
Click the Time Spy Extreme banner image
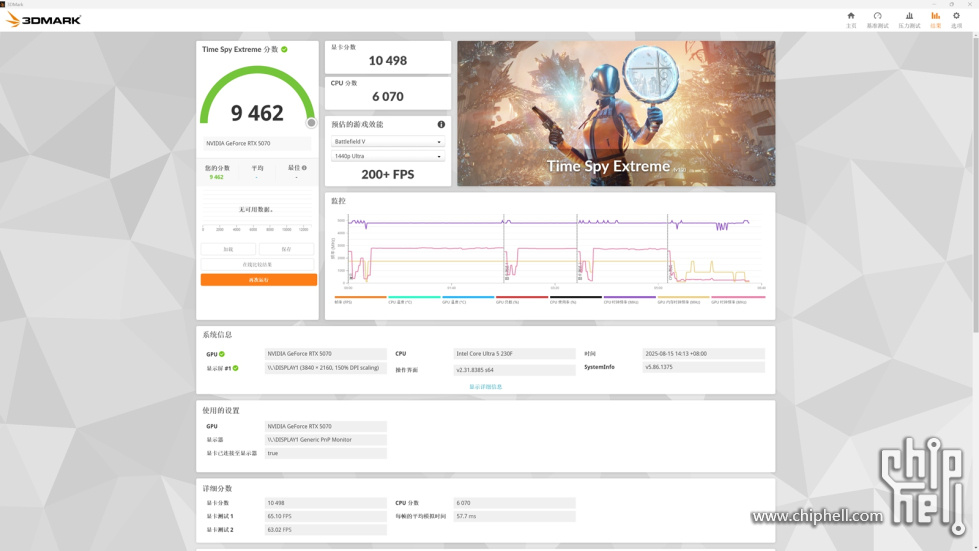pos(616,114)
